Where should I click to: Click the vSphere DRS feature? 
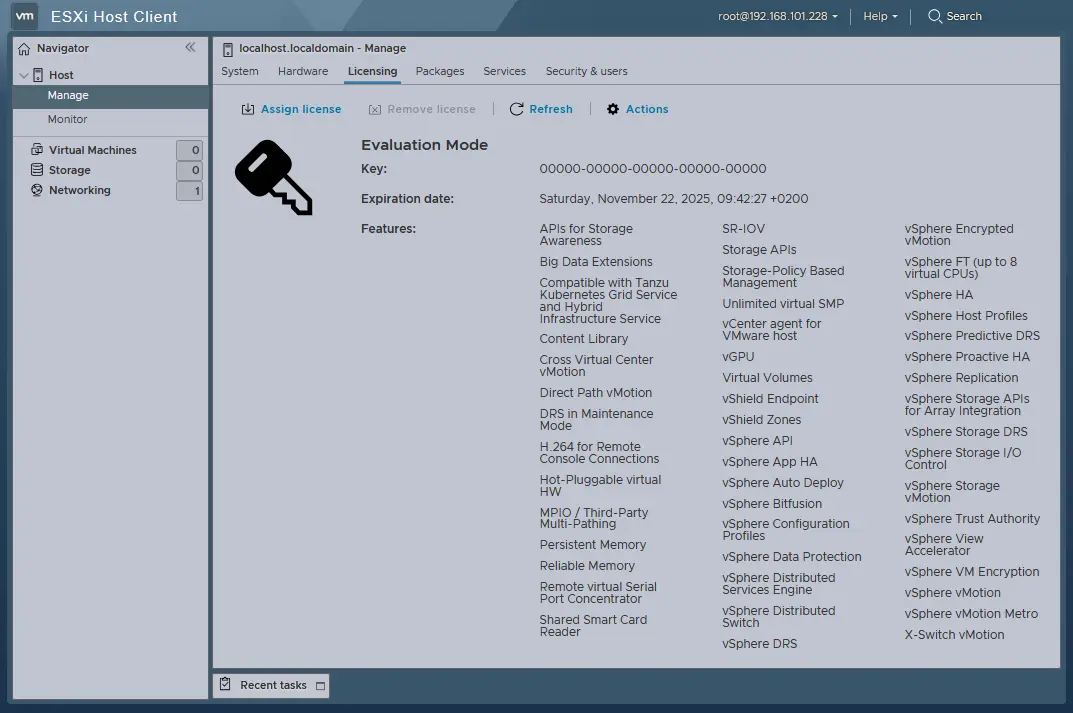click(759, 644)
